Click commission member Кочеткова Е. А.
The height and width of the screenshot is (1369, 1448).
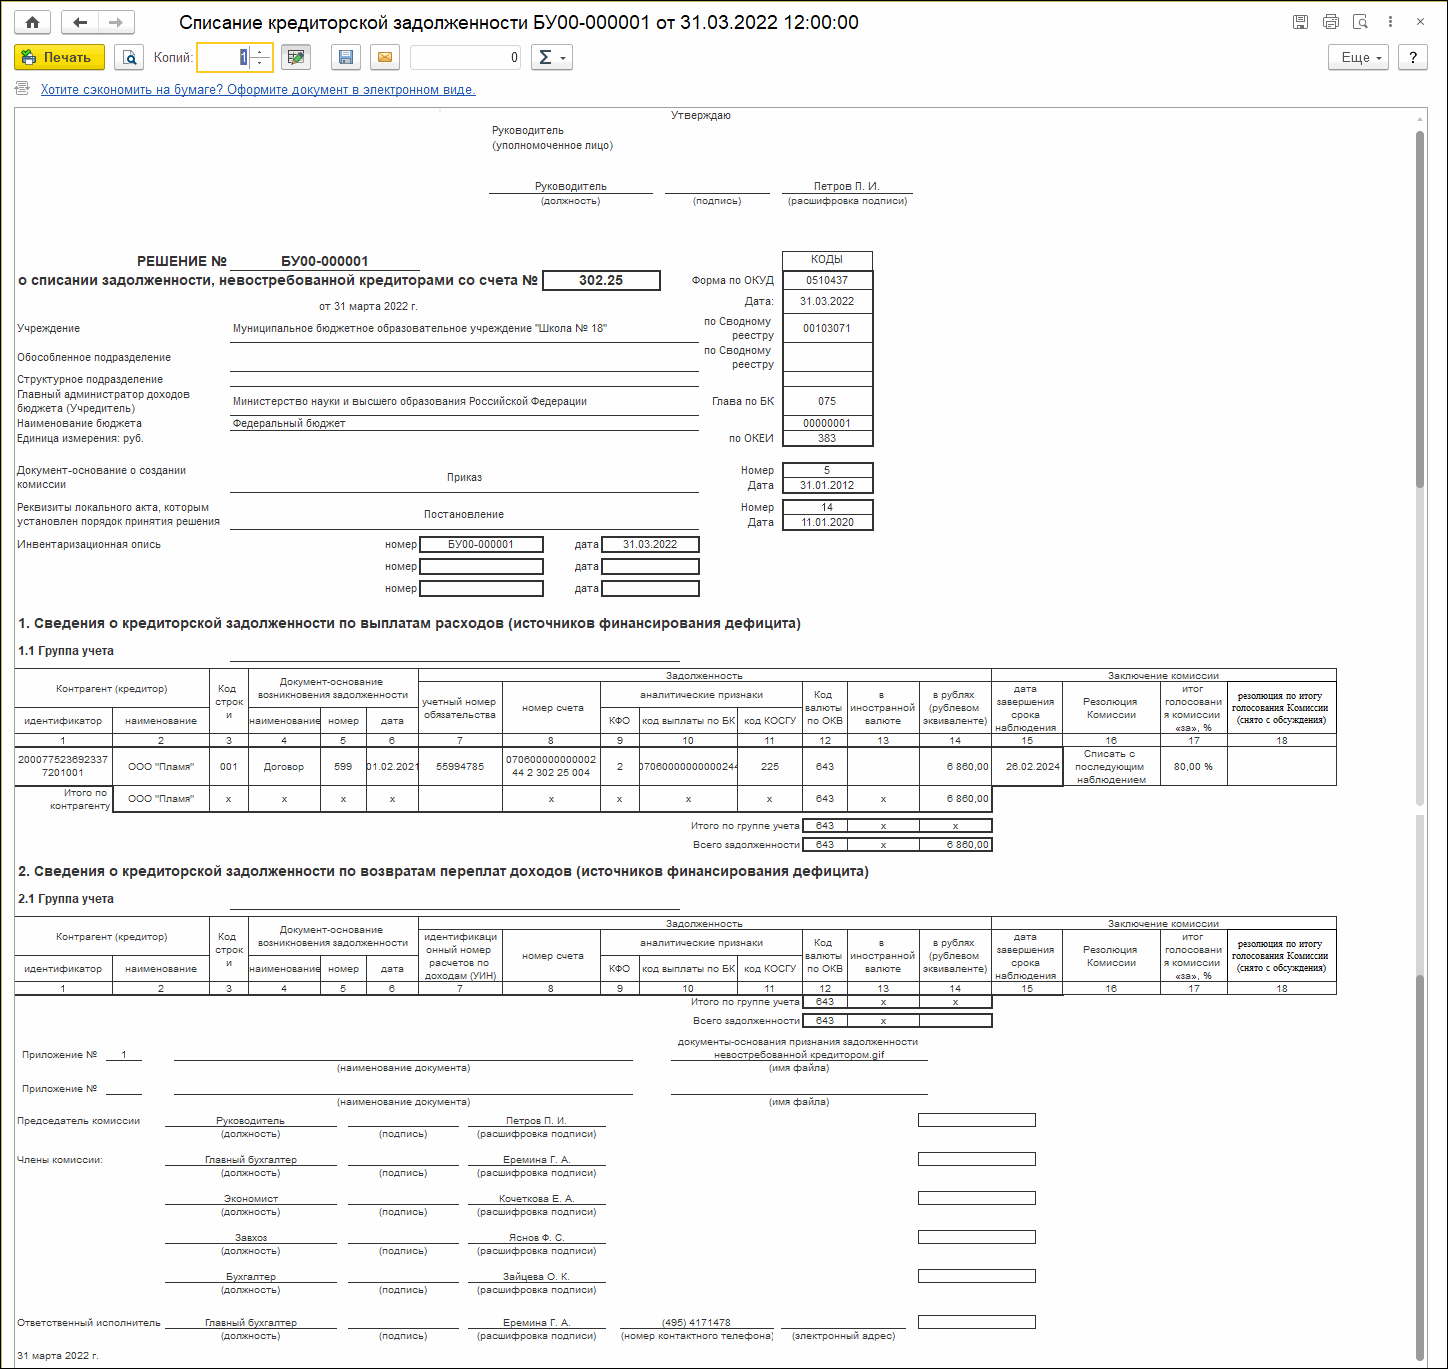coord(536,1199)
